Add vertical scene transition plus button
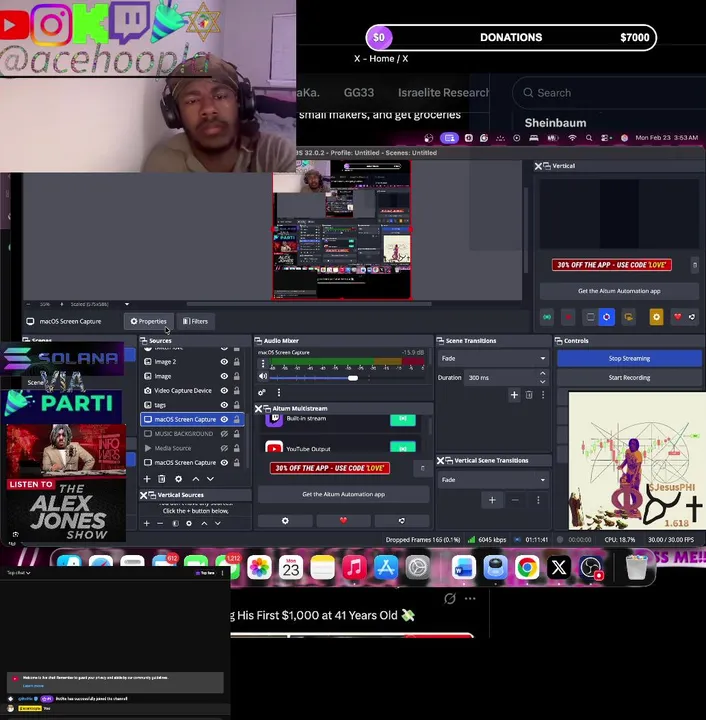This screenshot has width=706, height=720. click(x=492, y=500)
